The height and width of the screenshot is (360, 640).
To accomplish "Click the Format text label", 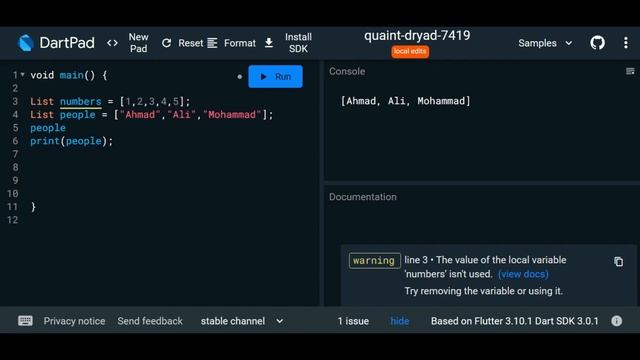I will (x=240, y=43).
